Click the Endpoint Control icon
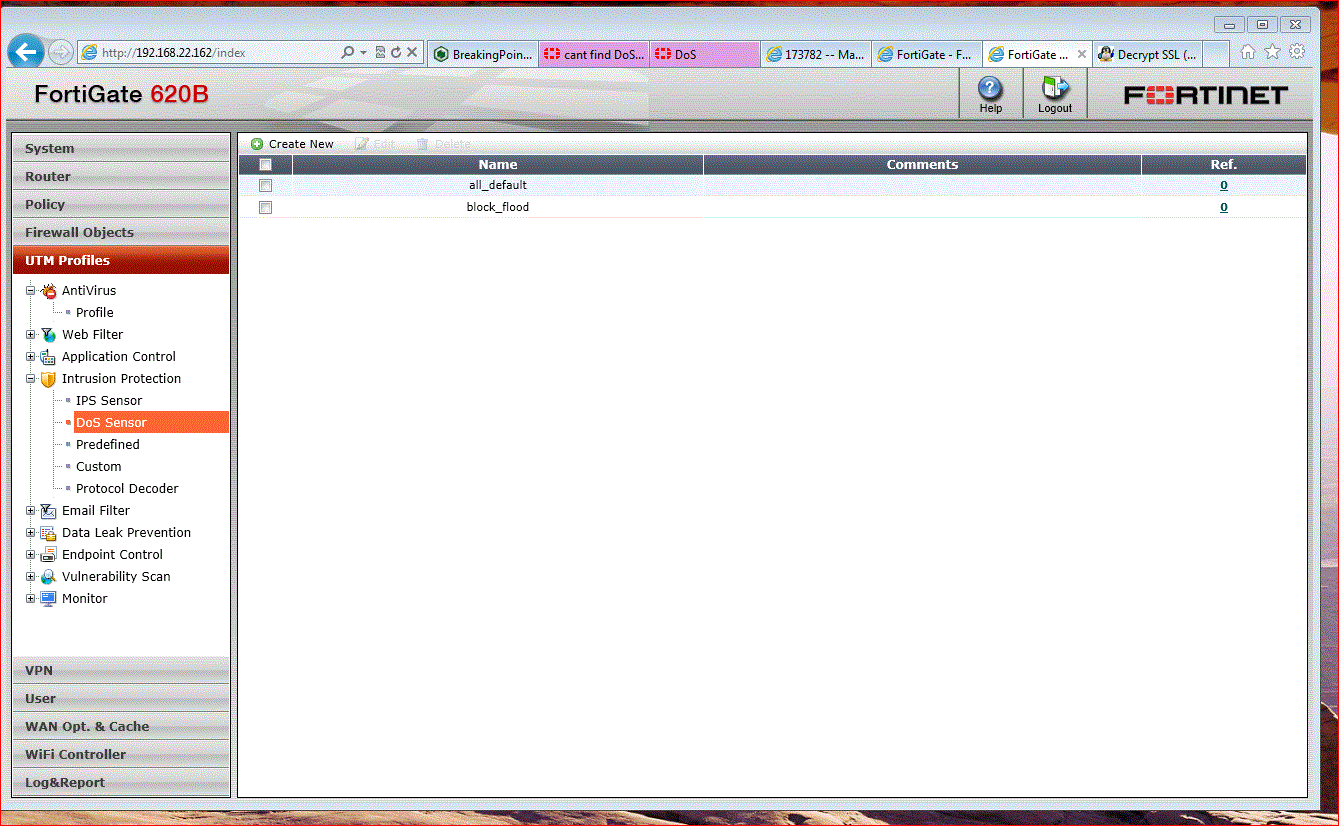This screenshot has height=826, width=1339. click(48, 555)
